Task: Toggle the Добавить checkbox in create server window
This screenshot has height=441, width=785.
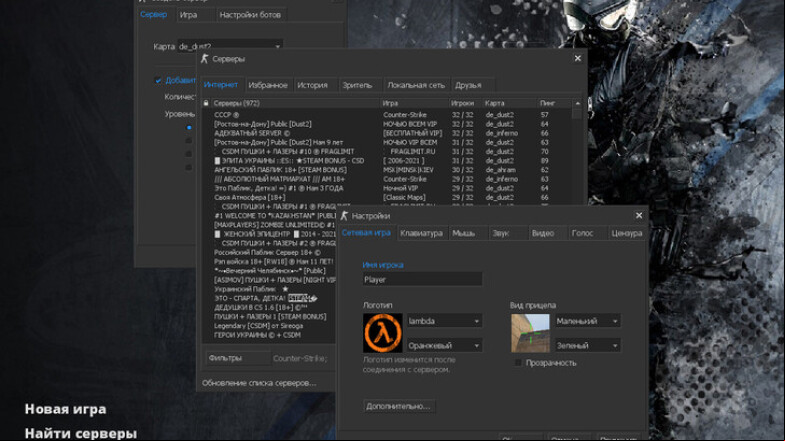Action: 158,80
